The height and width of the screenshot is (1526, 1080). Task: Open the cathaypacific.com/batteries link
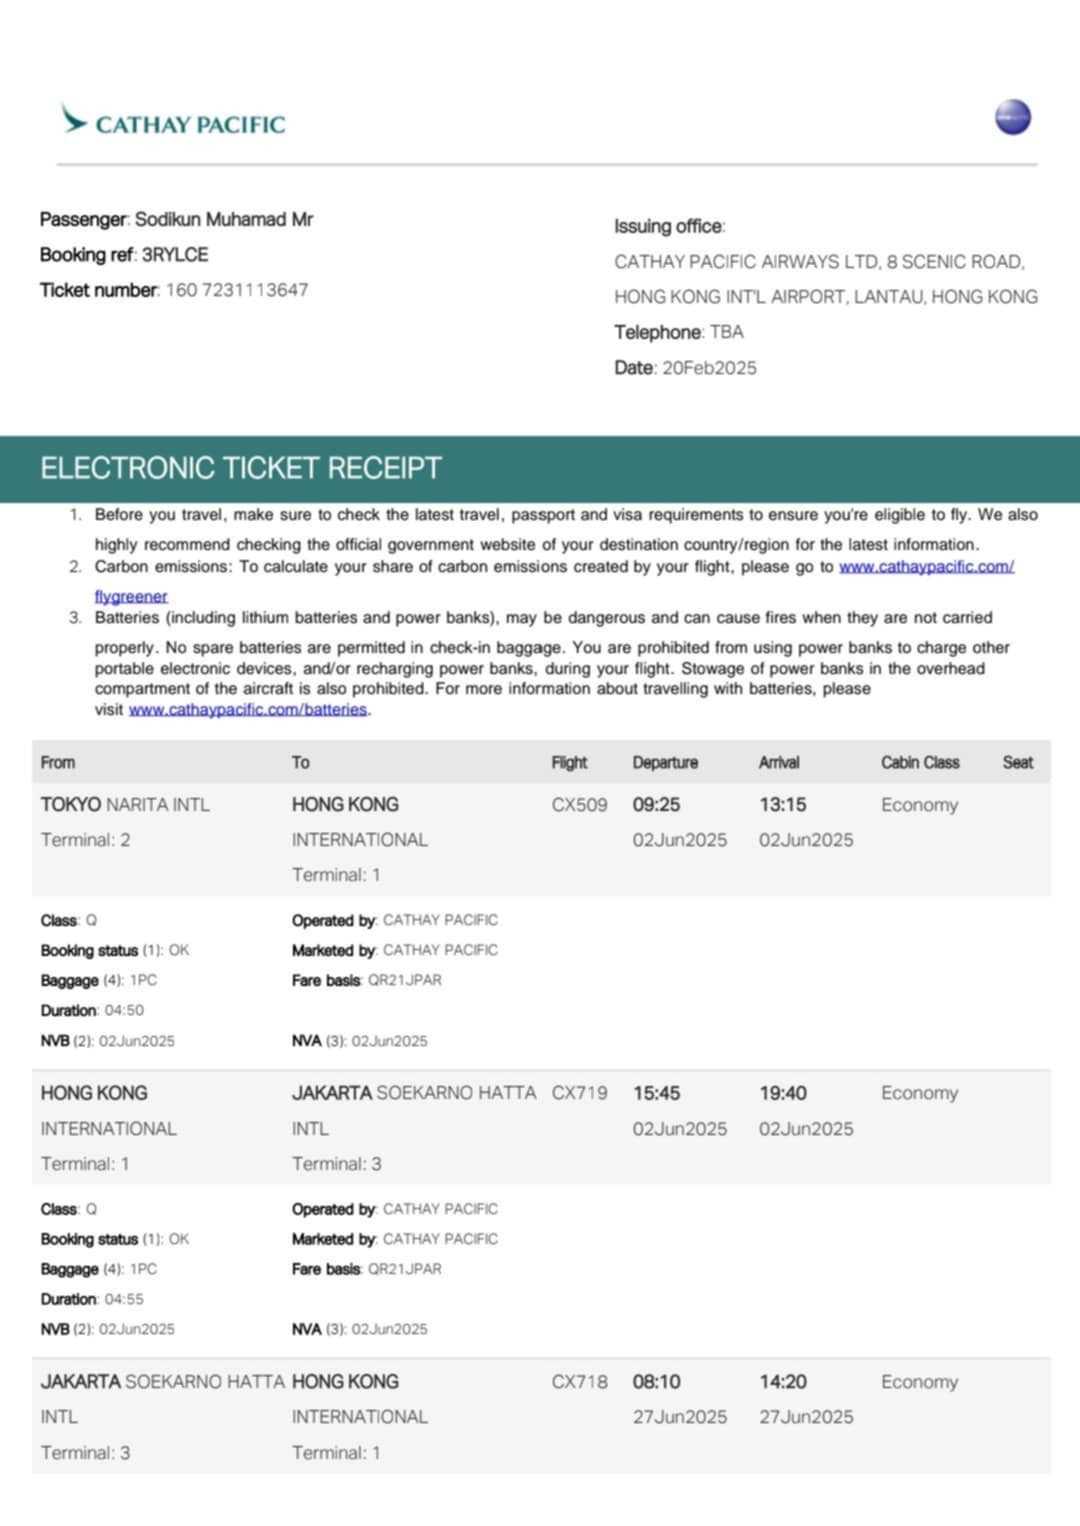pos(248,709)
